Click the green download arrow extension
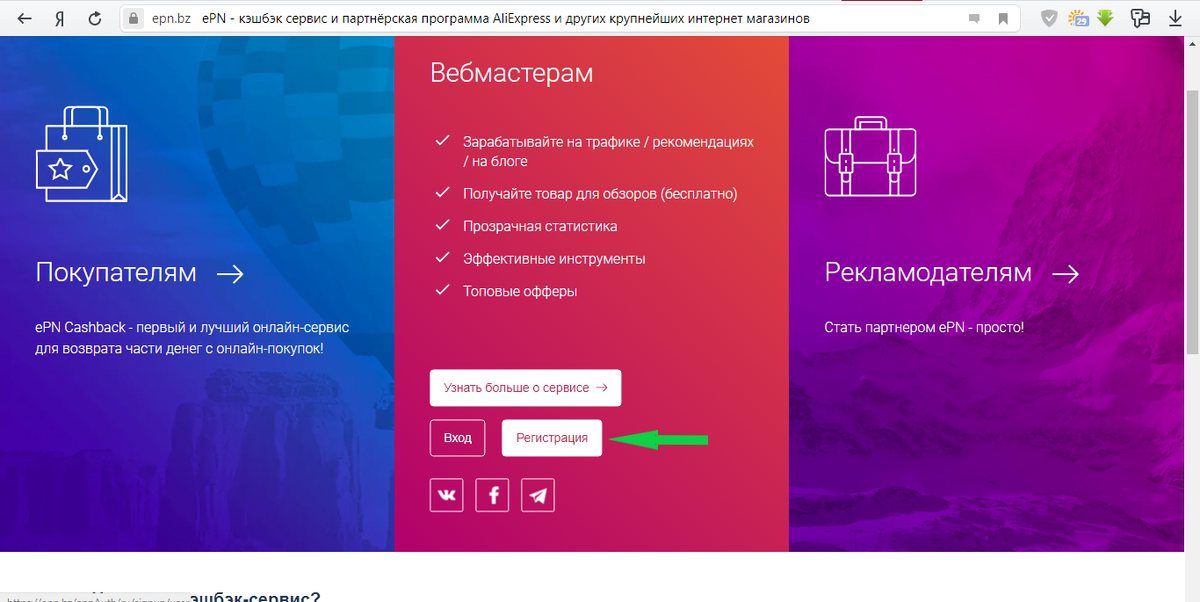The height and width of the screenshot is (602, 1200). (1106, 18)
